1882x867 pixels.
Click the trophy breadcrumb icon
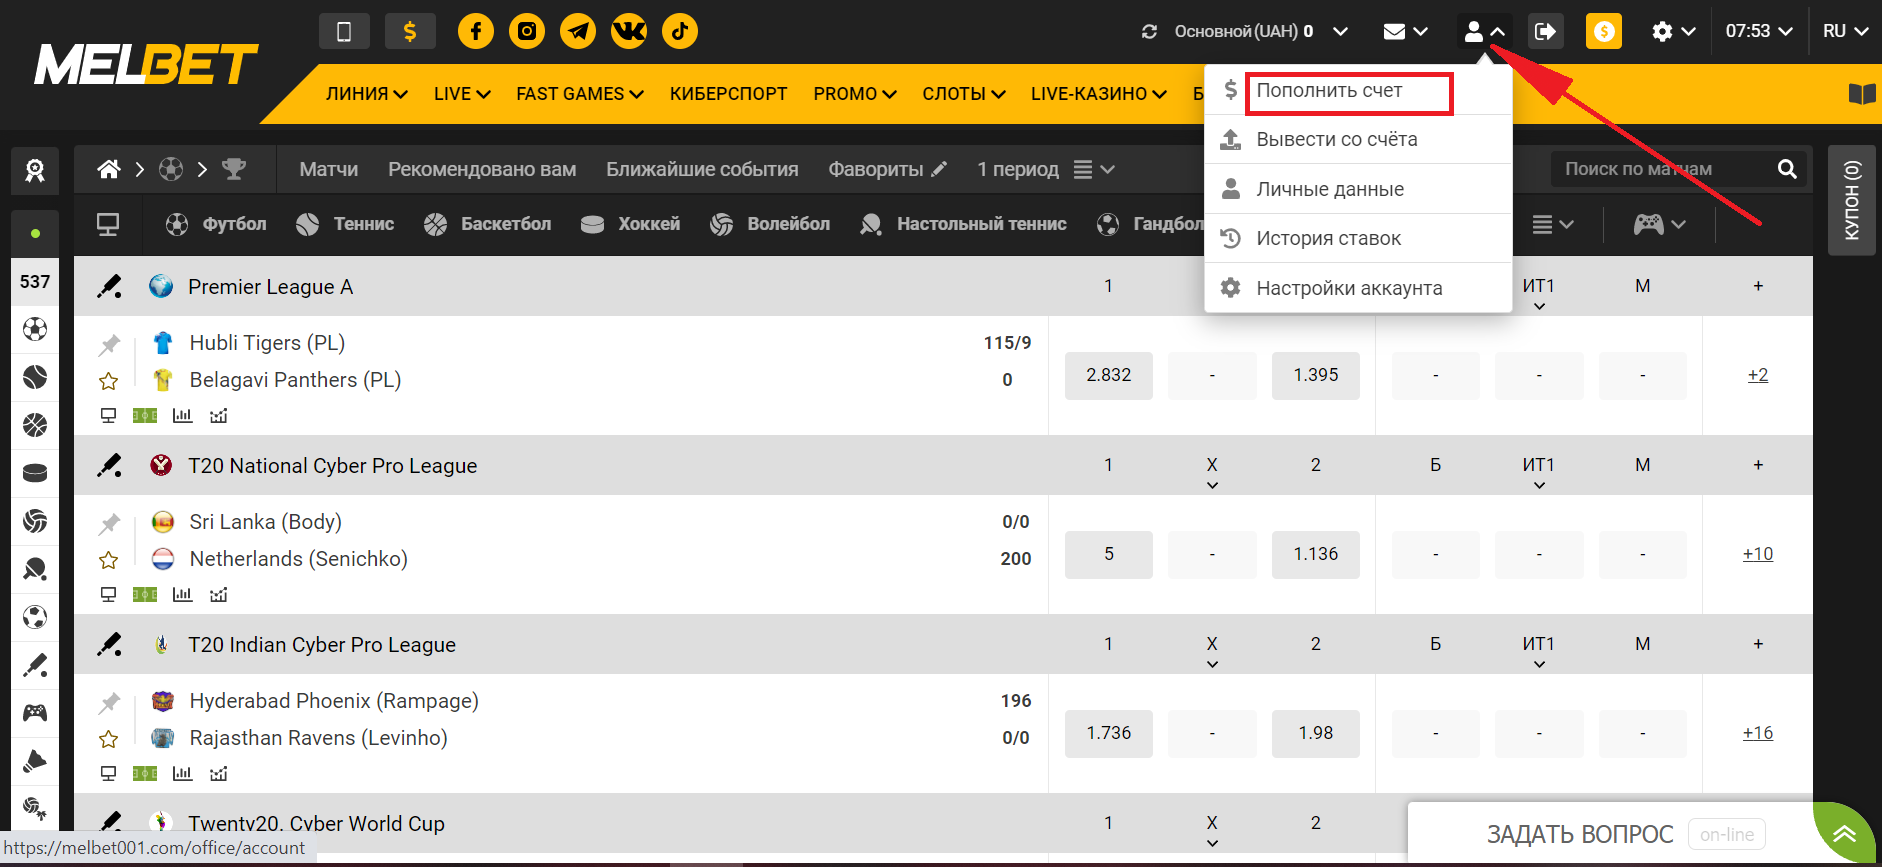coord(234,169)
